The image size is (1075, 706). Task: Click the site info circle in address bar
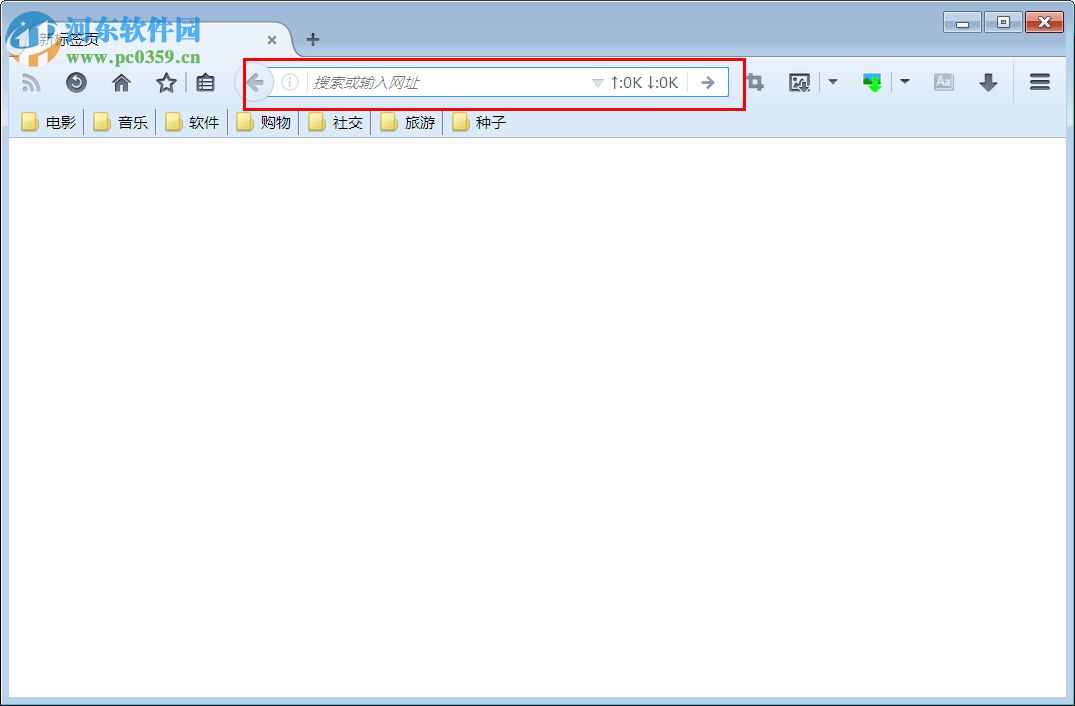tap(290, 82)
